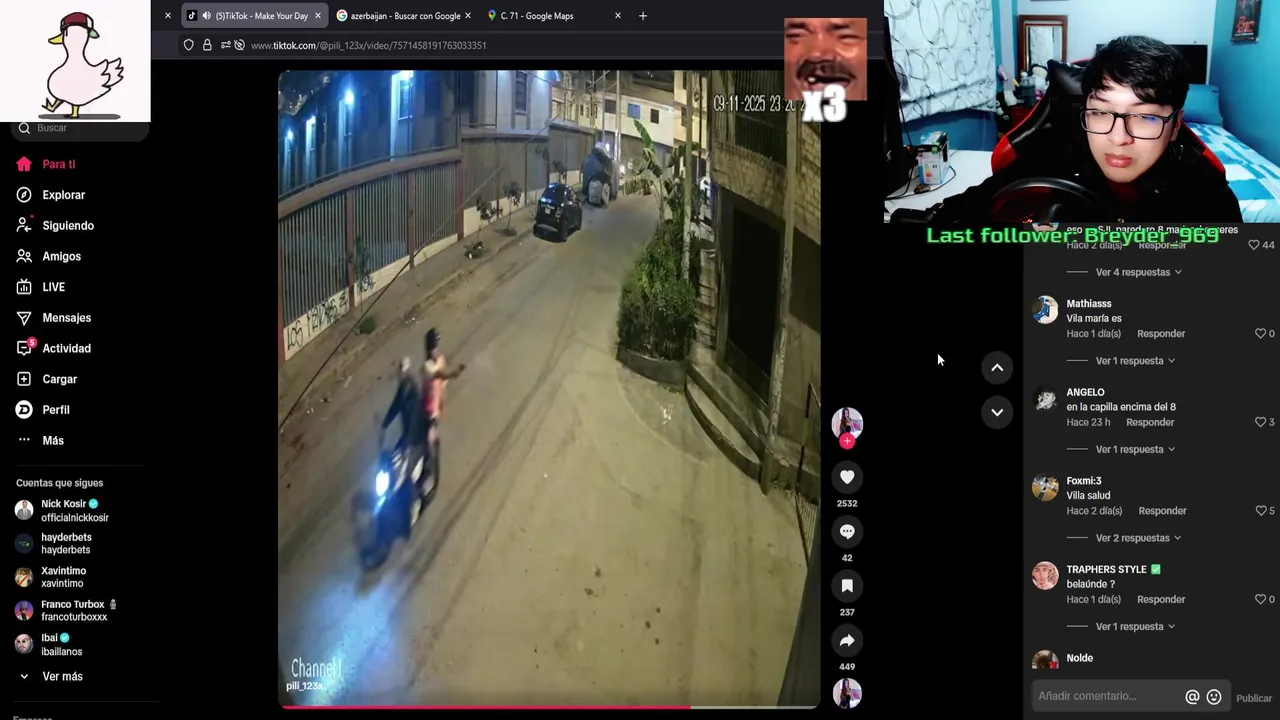Reply to ANGELO comment

point(1150,422)
